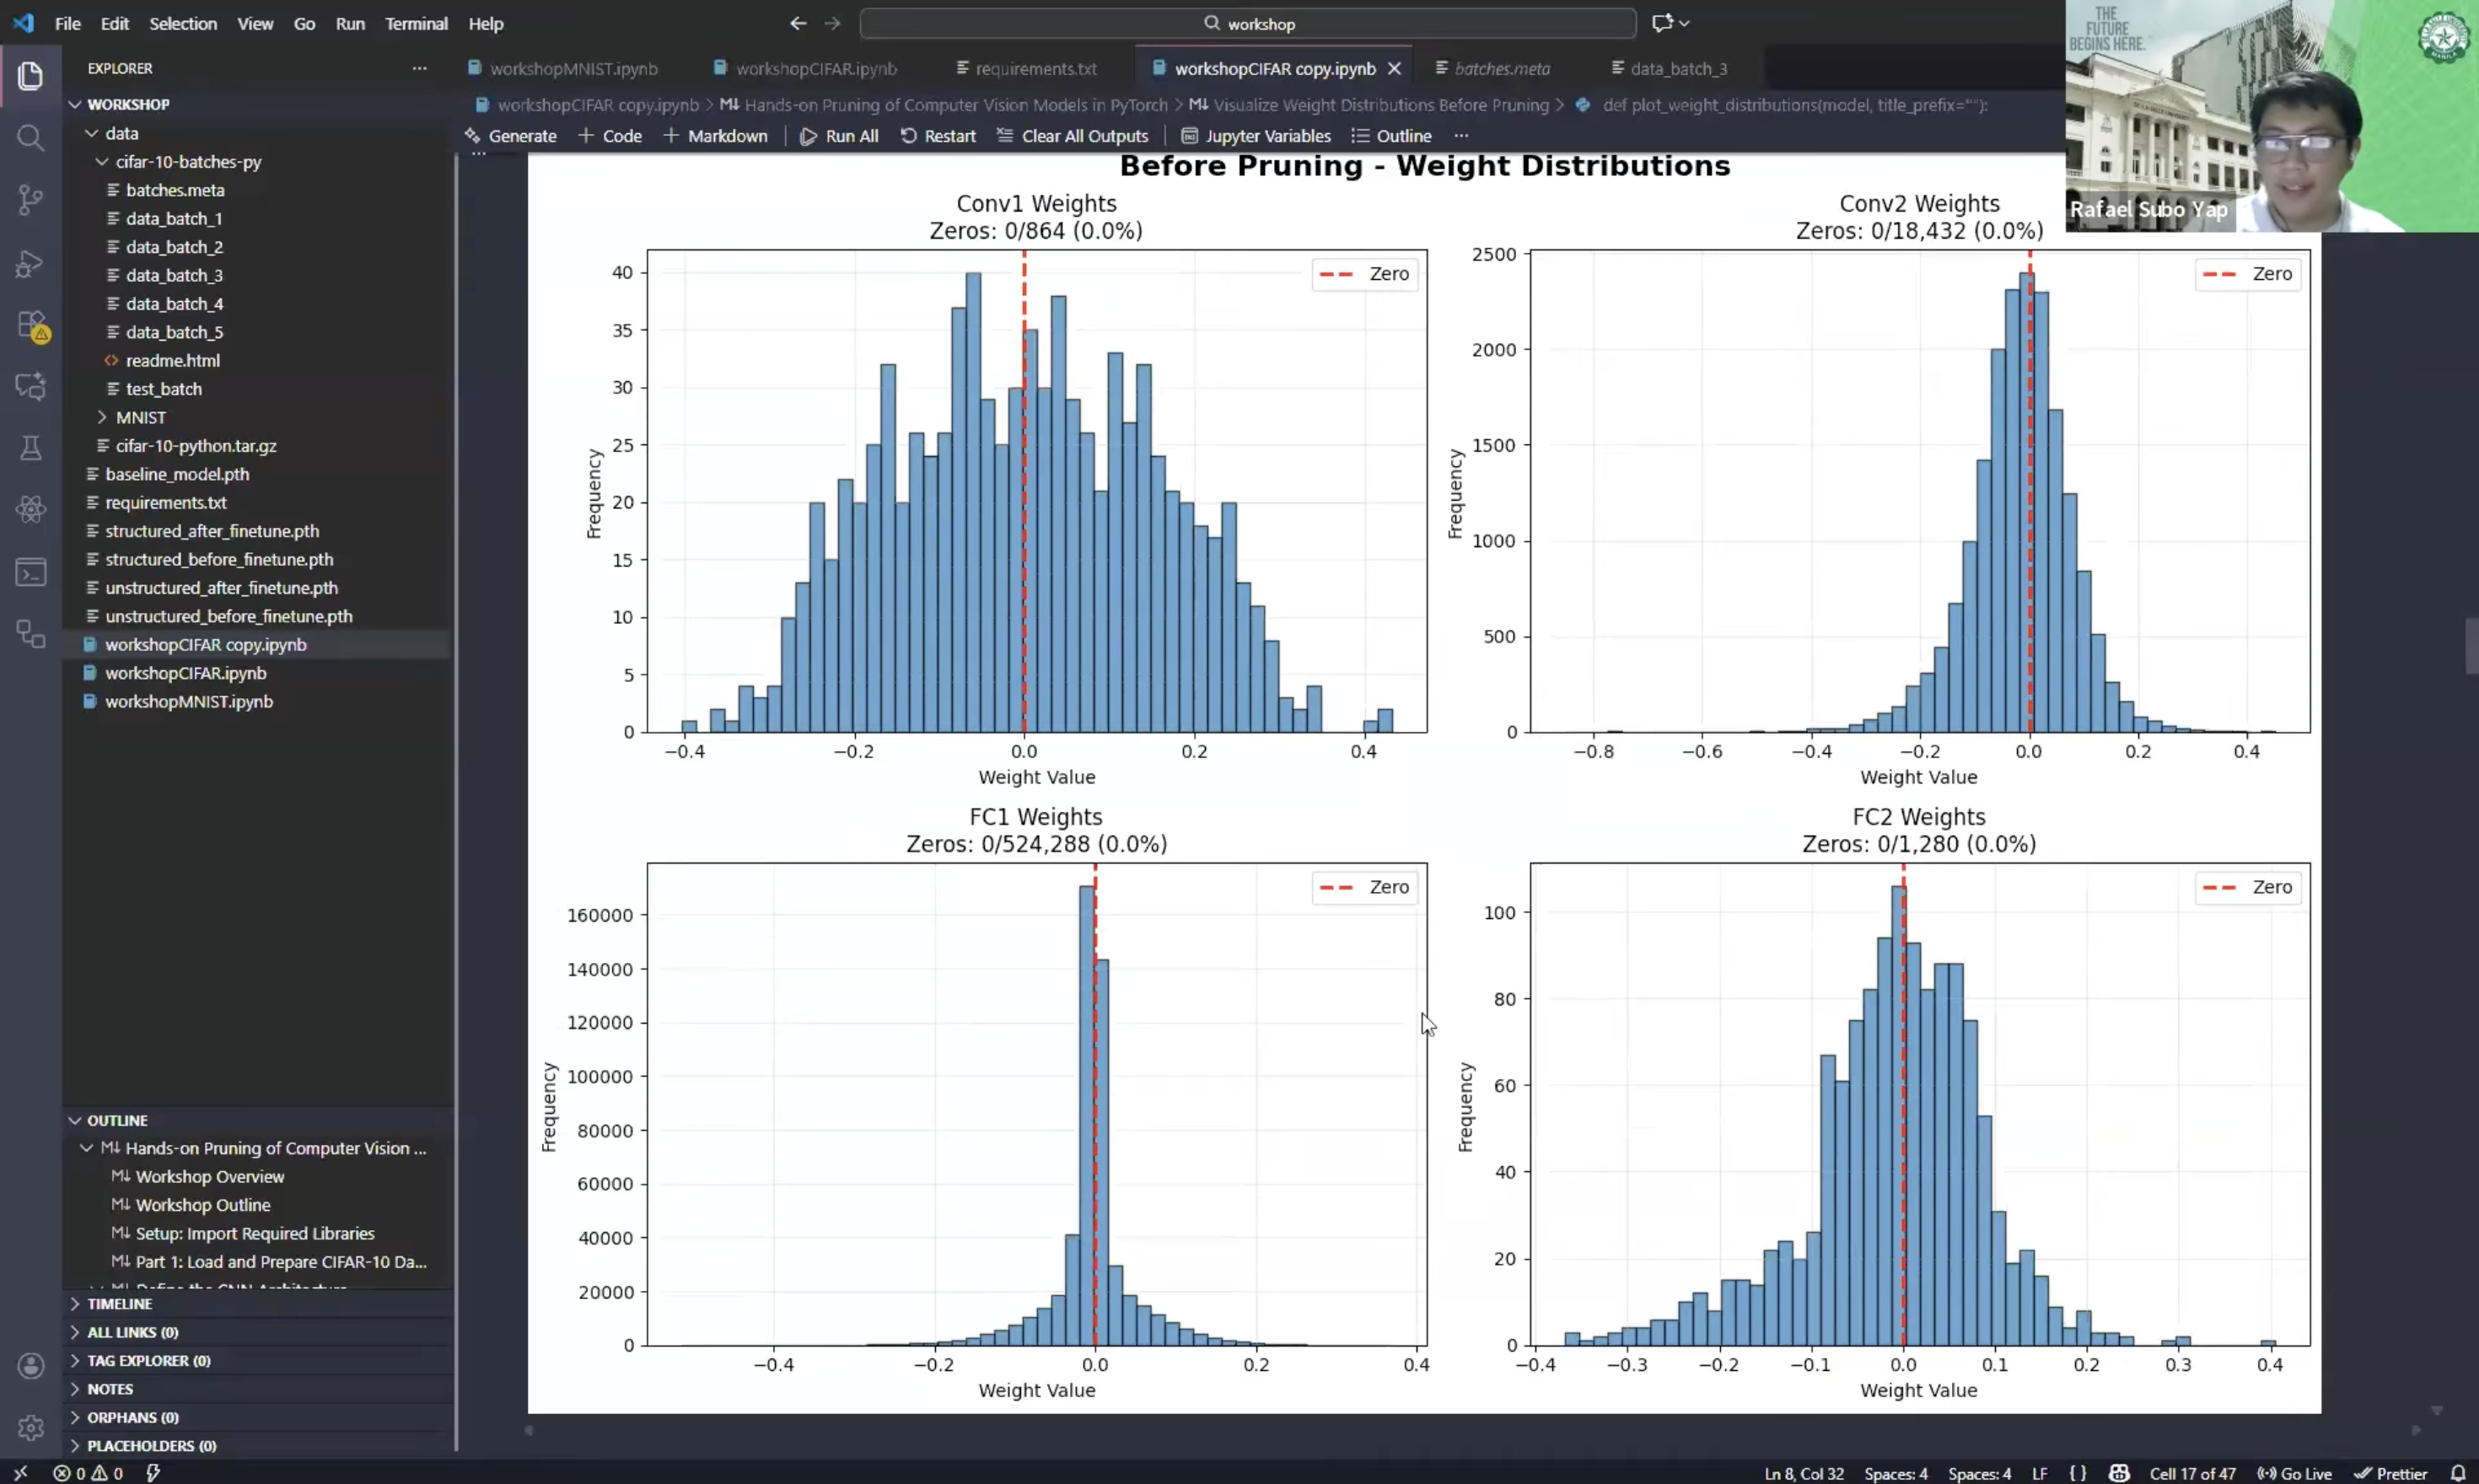This screenshot has height=1484, width=2479.
Task: Open the Accounts icon in activity bar
Action: point(30,1366)
